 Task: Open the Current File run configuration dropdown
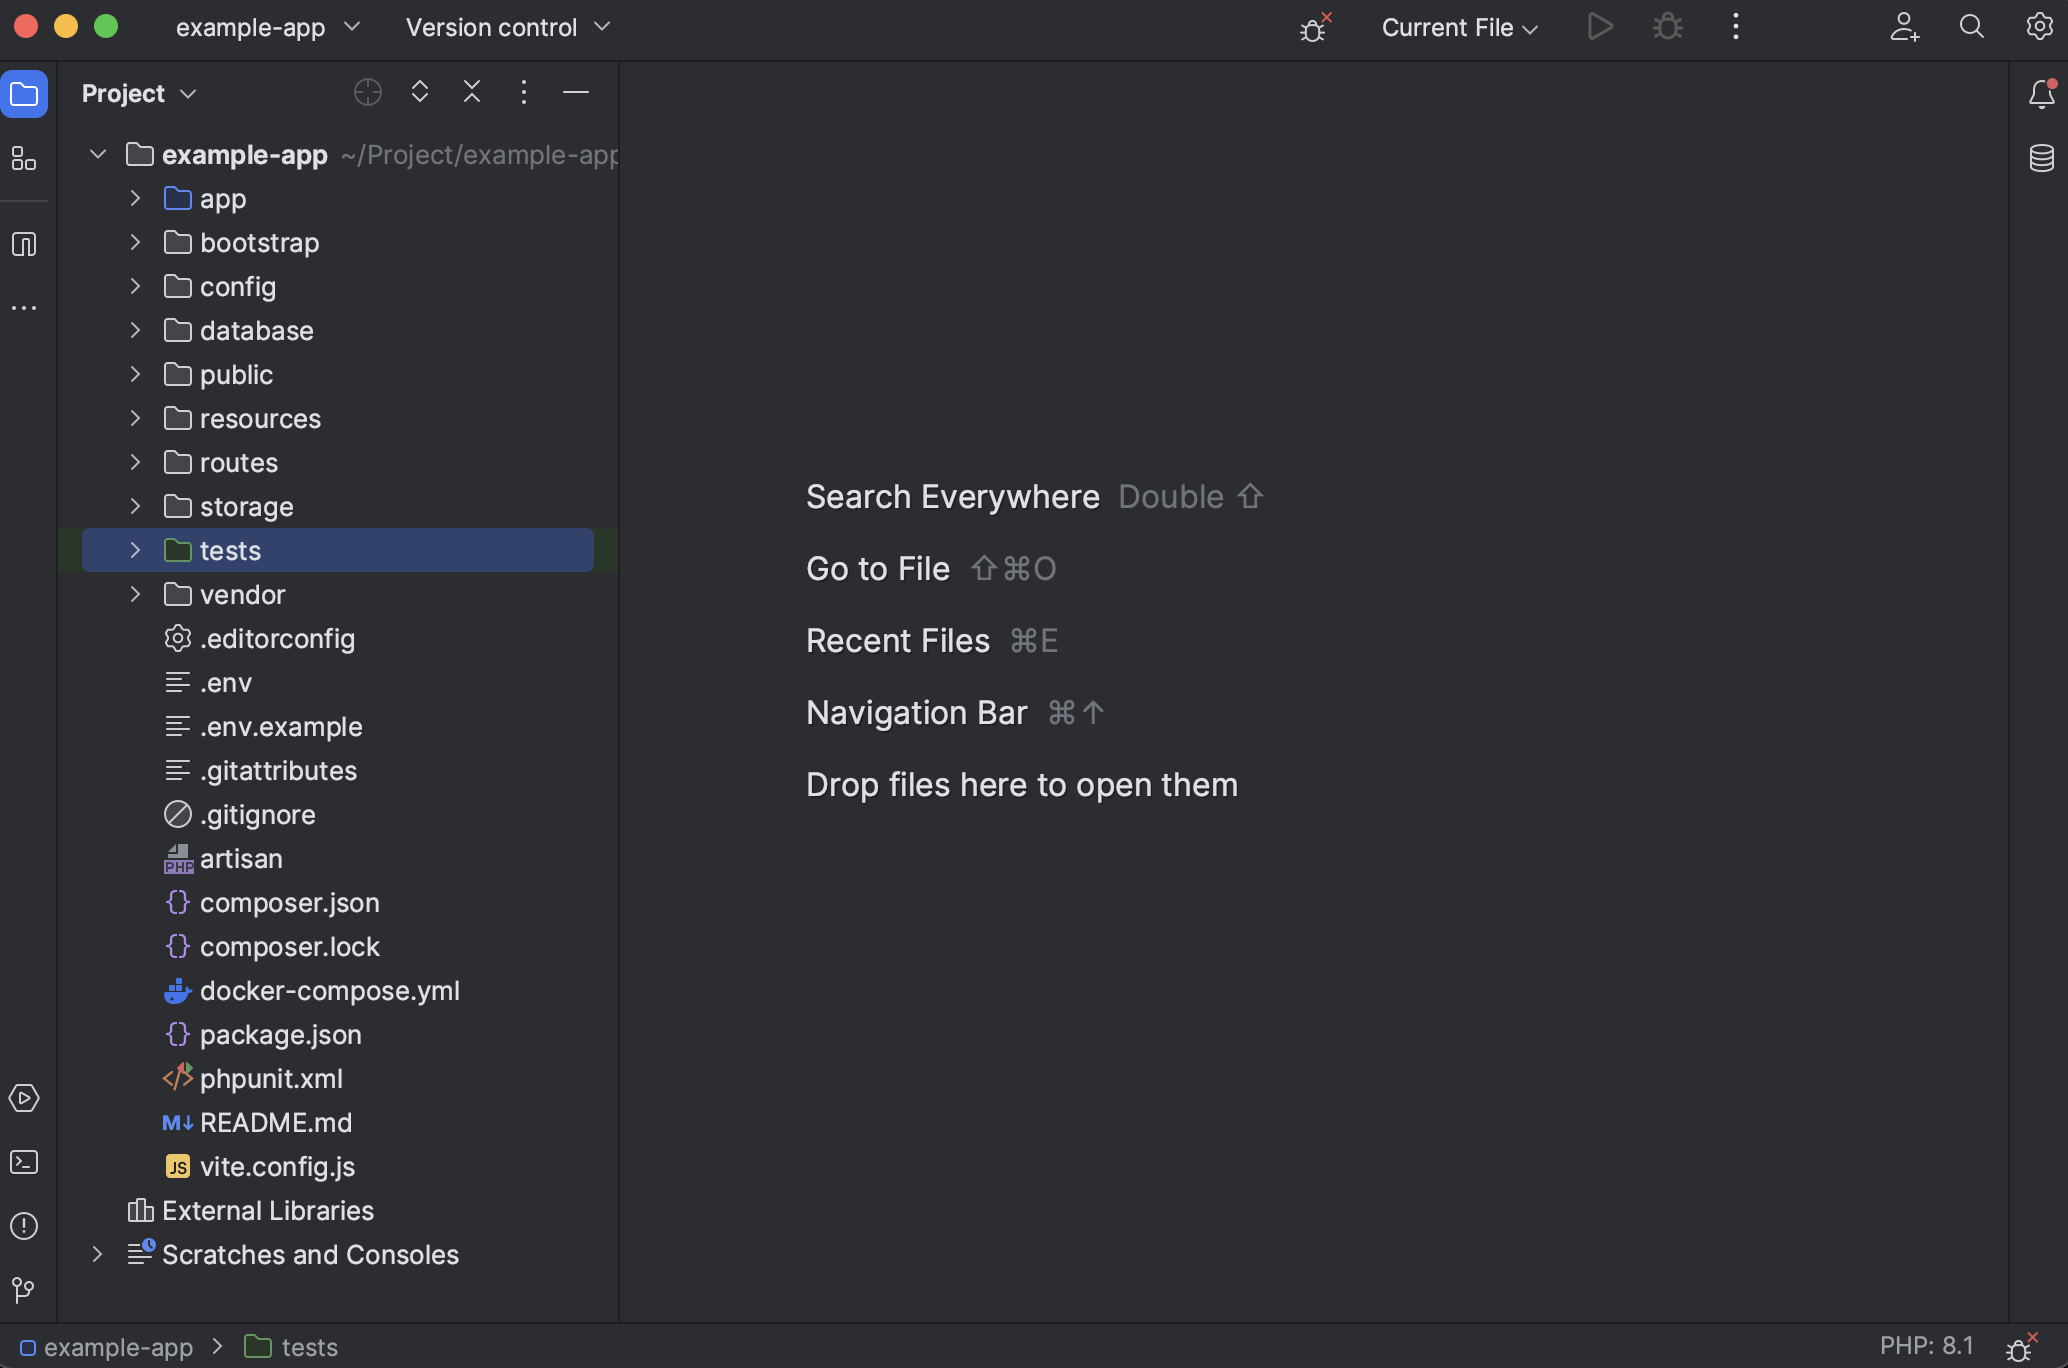coord(1459,28)
